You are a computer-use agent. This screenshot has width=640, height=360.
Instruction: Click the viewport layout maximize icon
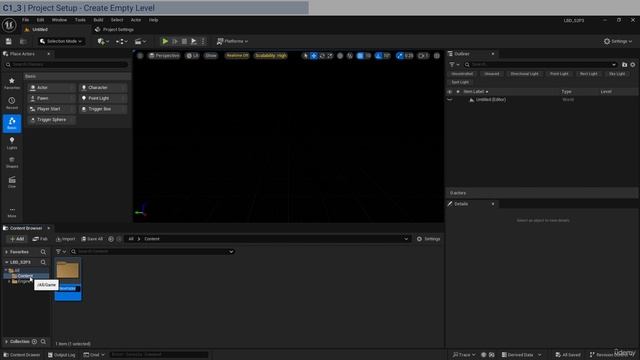click(437, 56)
